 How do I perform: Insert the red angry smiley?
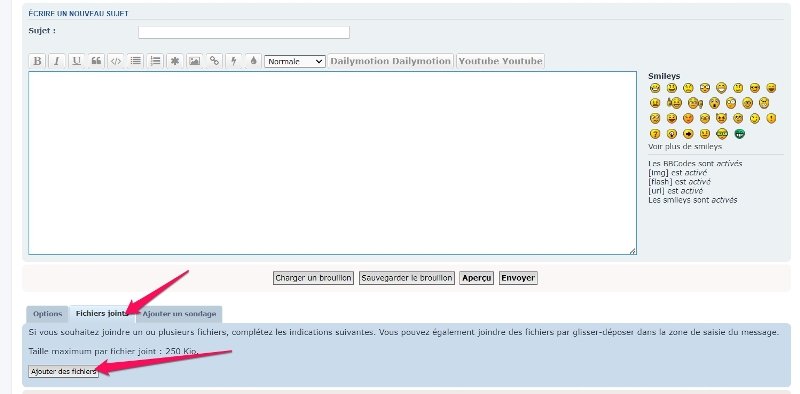688,118
